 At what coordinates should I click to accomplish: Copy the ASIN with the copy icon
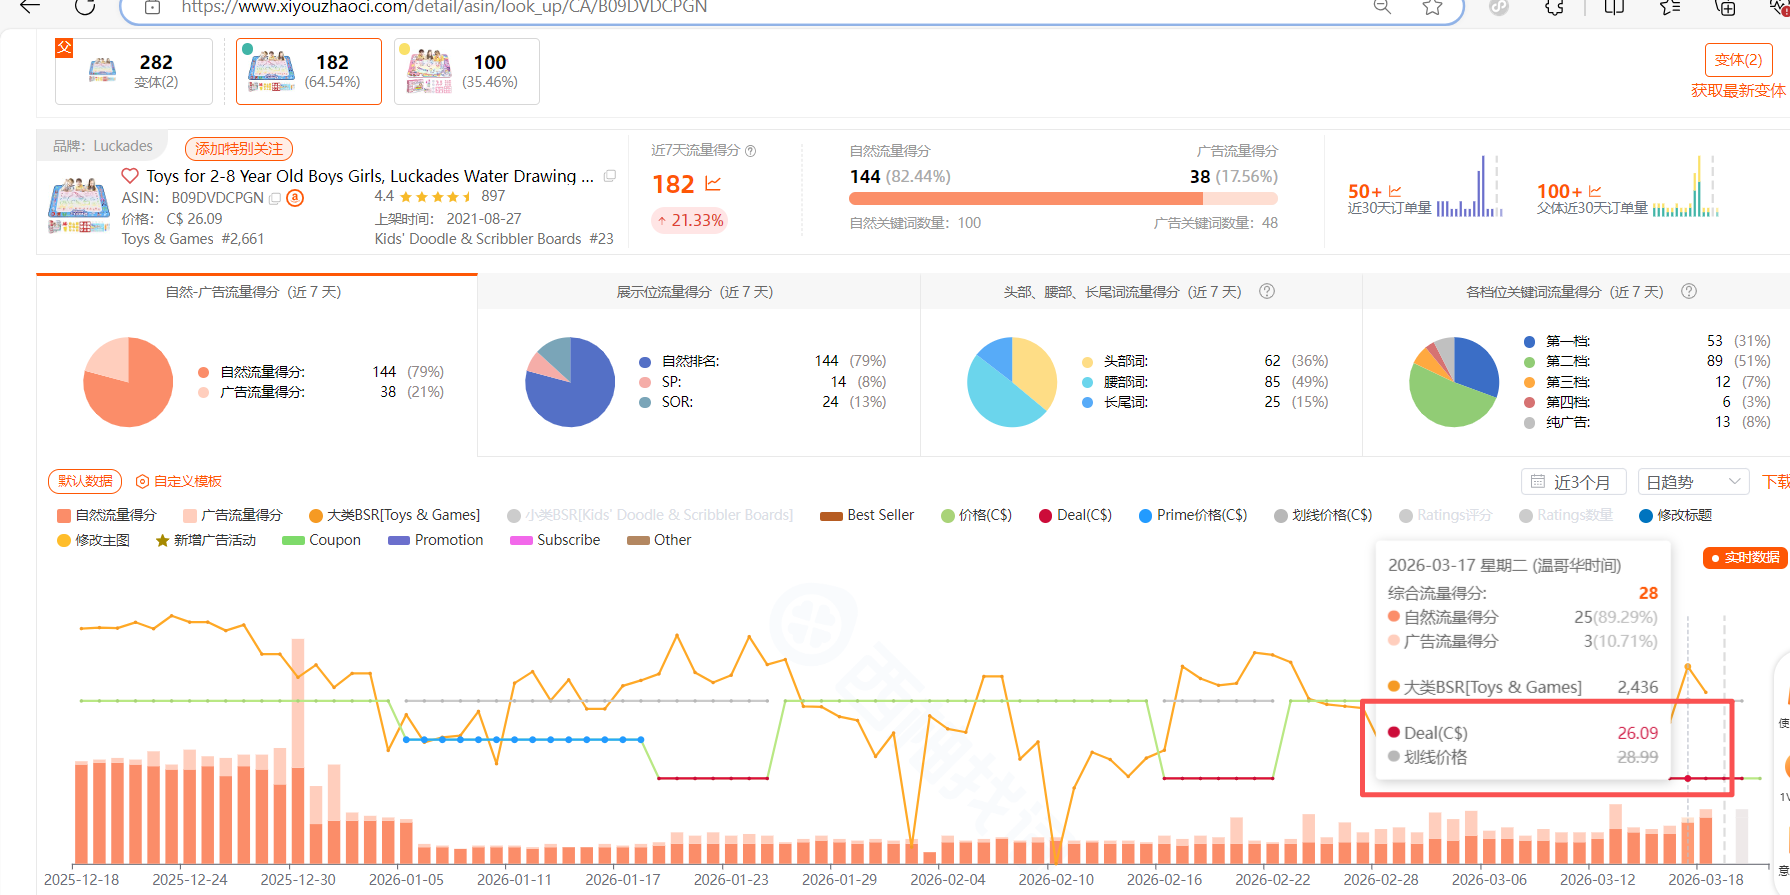point(275,198)
